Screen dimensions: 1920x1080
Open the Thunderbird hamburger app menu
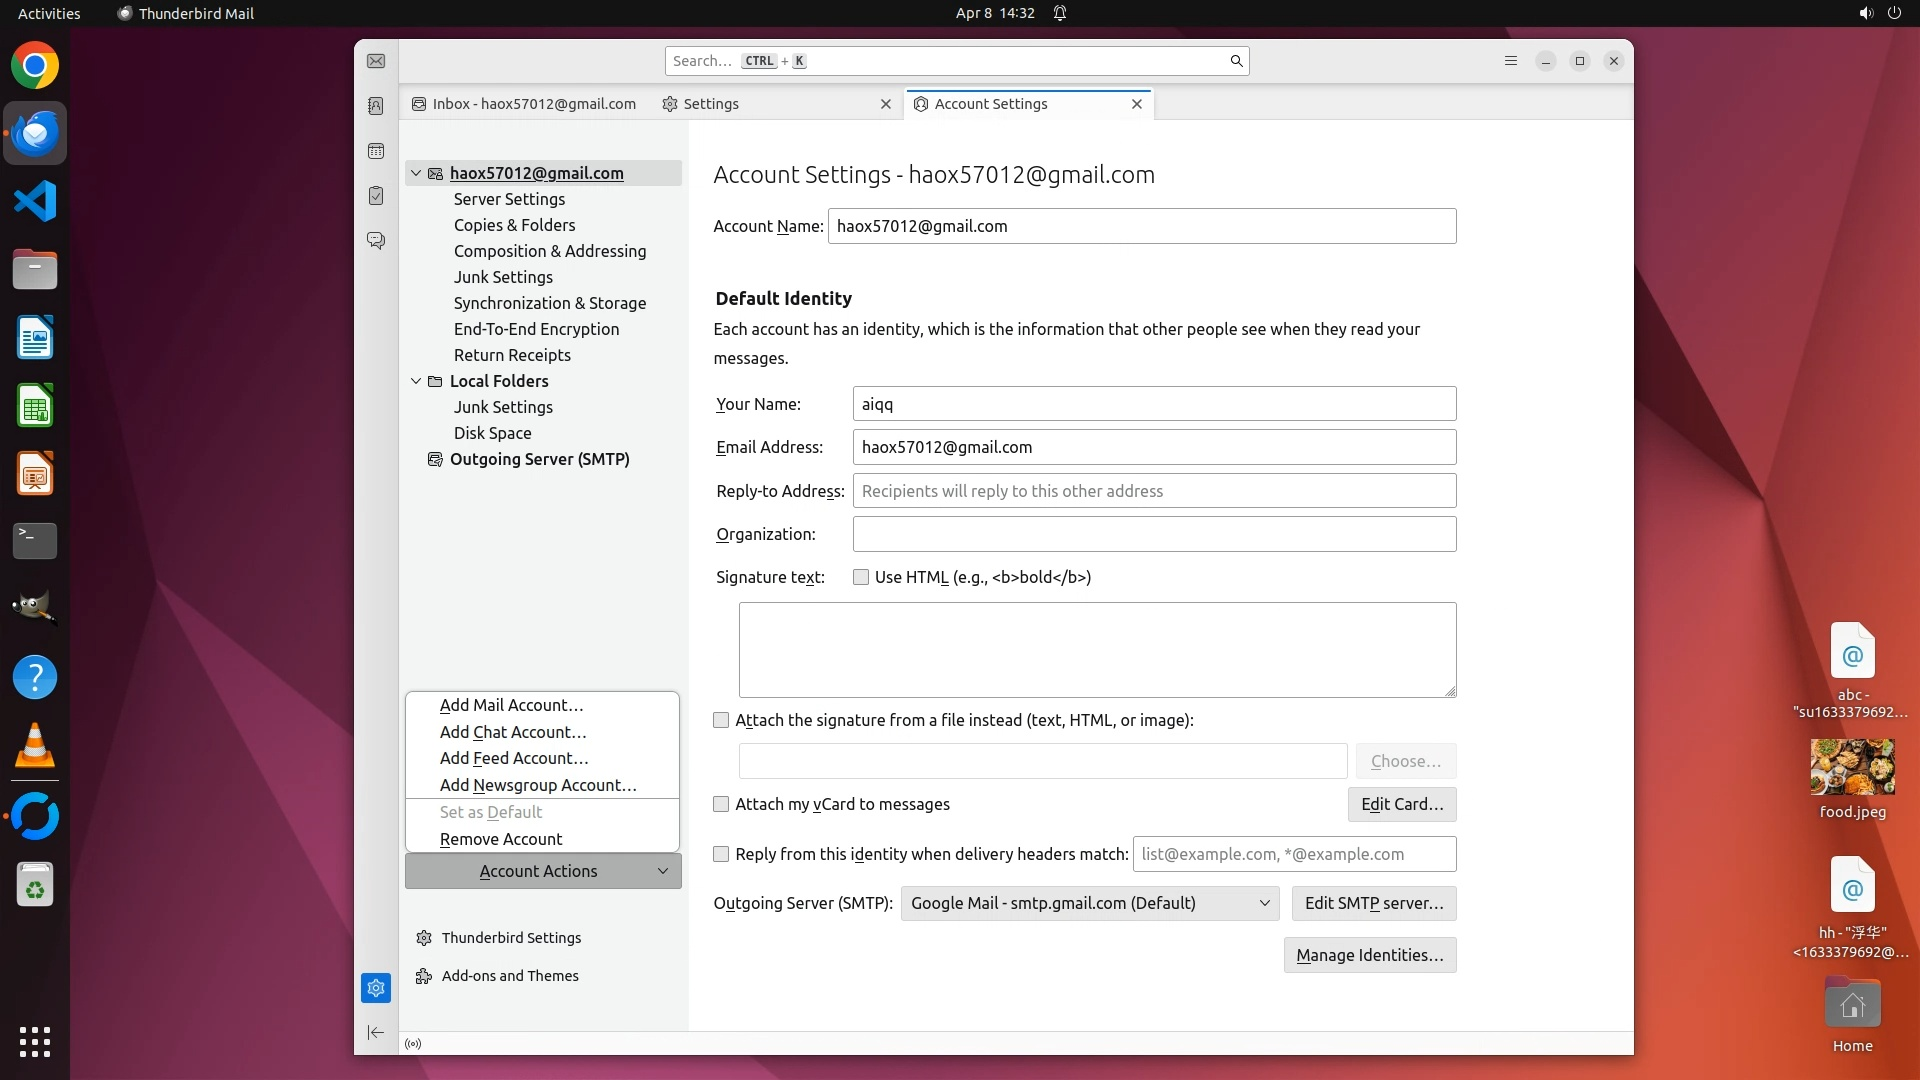[x=1511, y=61]
